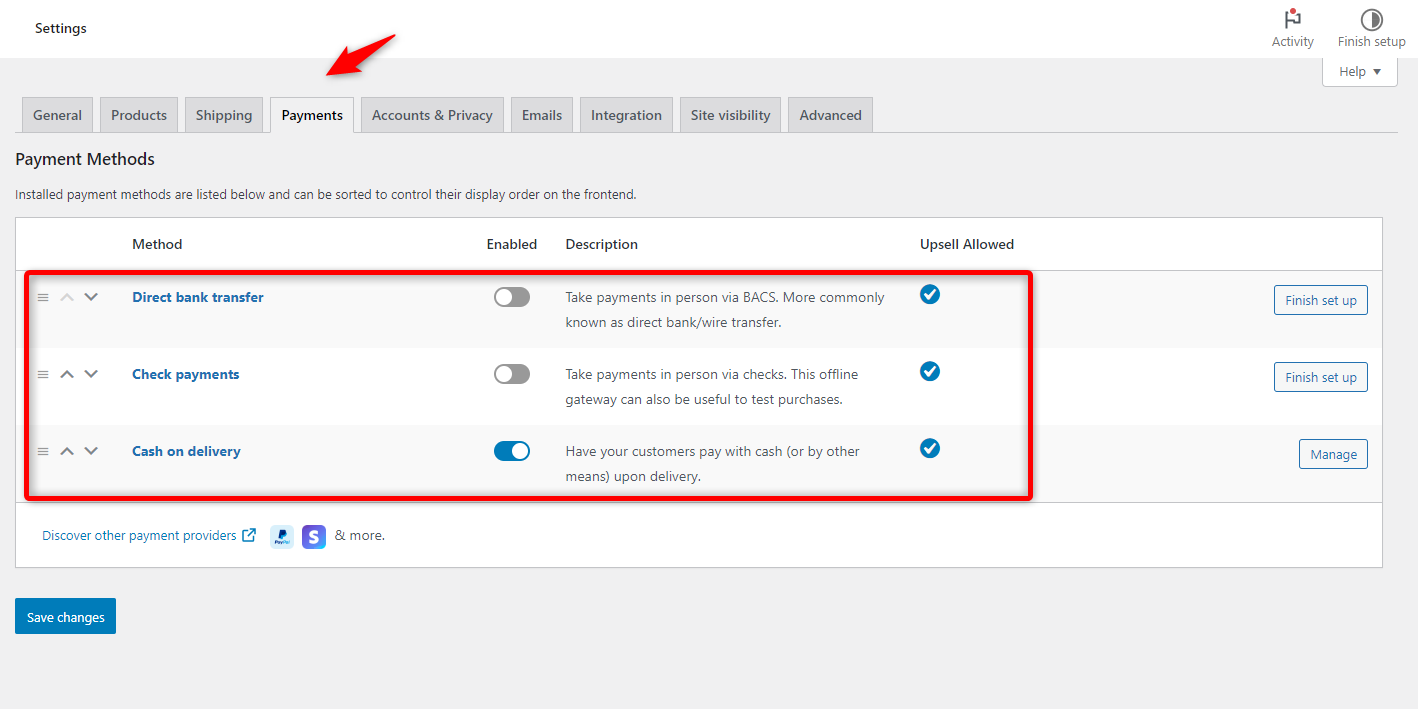This screenshot has width=1418, height=709.
Task: Uncheck Upsell Allowed for Cash on delivery
Action: pos(929,448)
